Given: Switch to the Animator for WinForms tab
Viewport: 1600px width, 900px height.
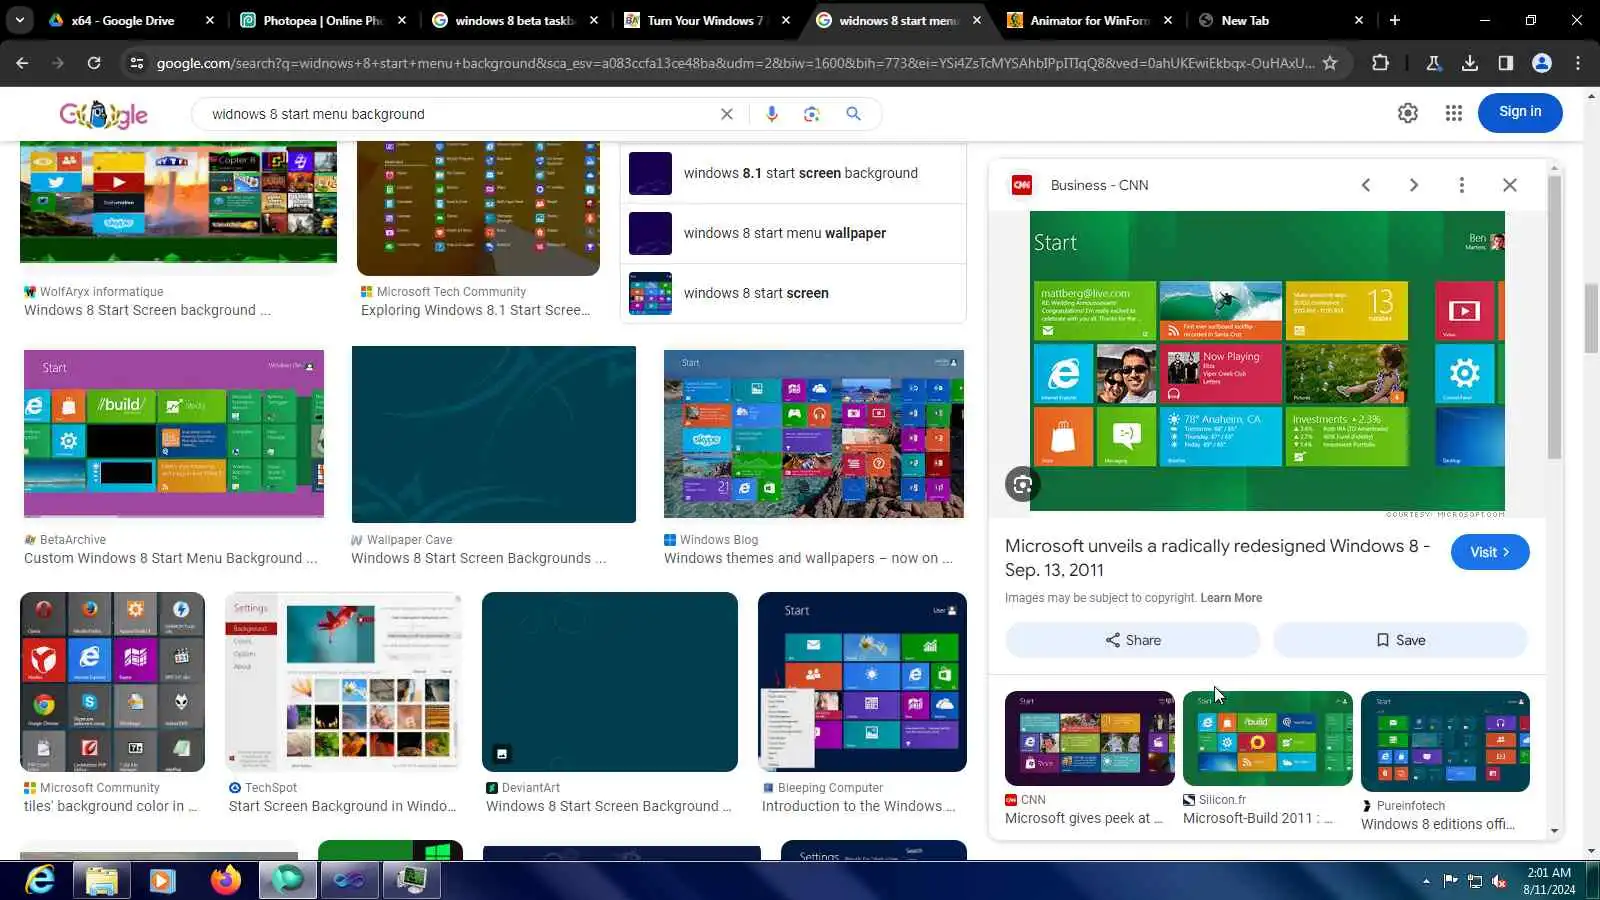Looking at the screenshot, I should [x=1088, y=20].
